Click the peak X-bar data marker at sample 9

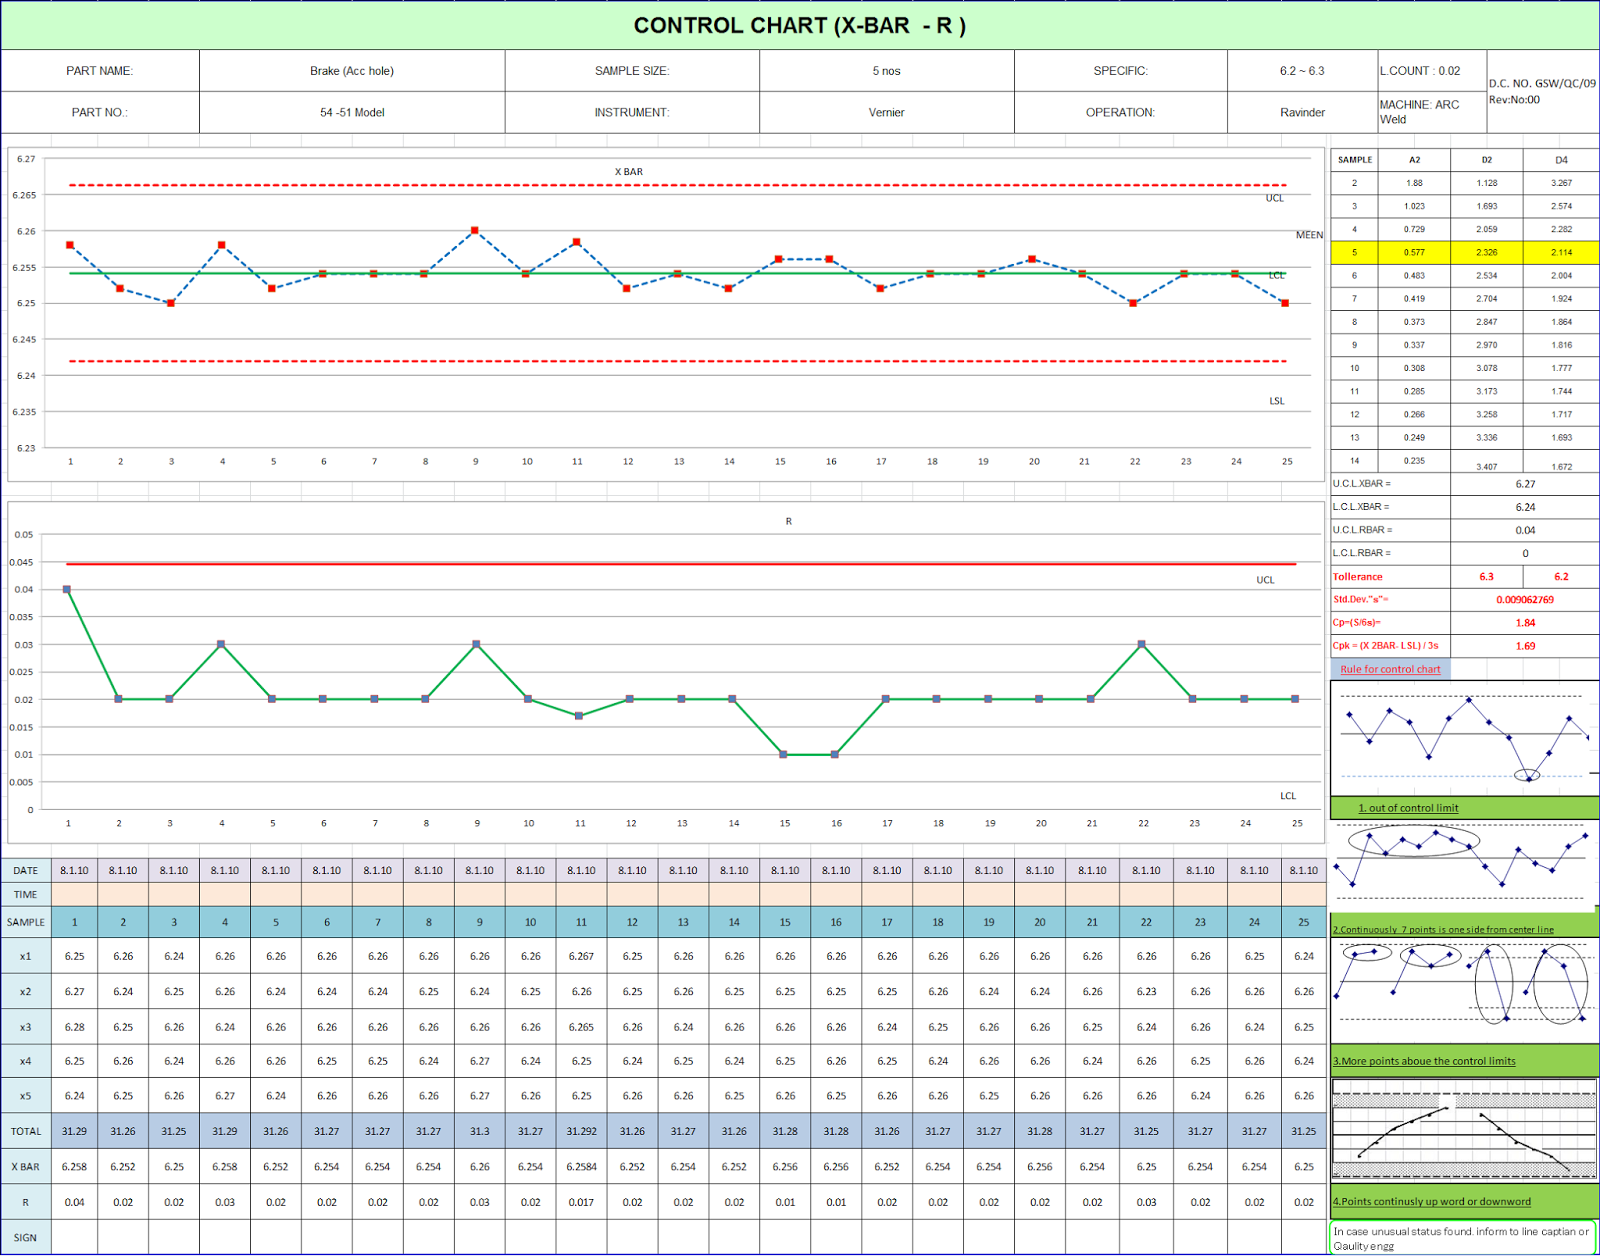(x=477, y=229)
